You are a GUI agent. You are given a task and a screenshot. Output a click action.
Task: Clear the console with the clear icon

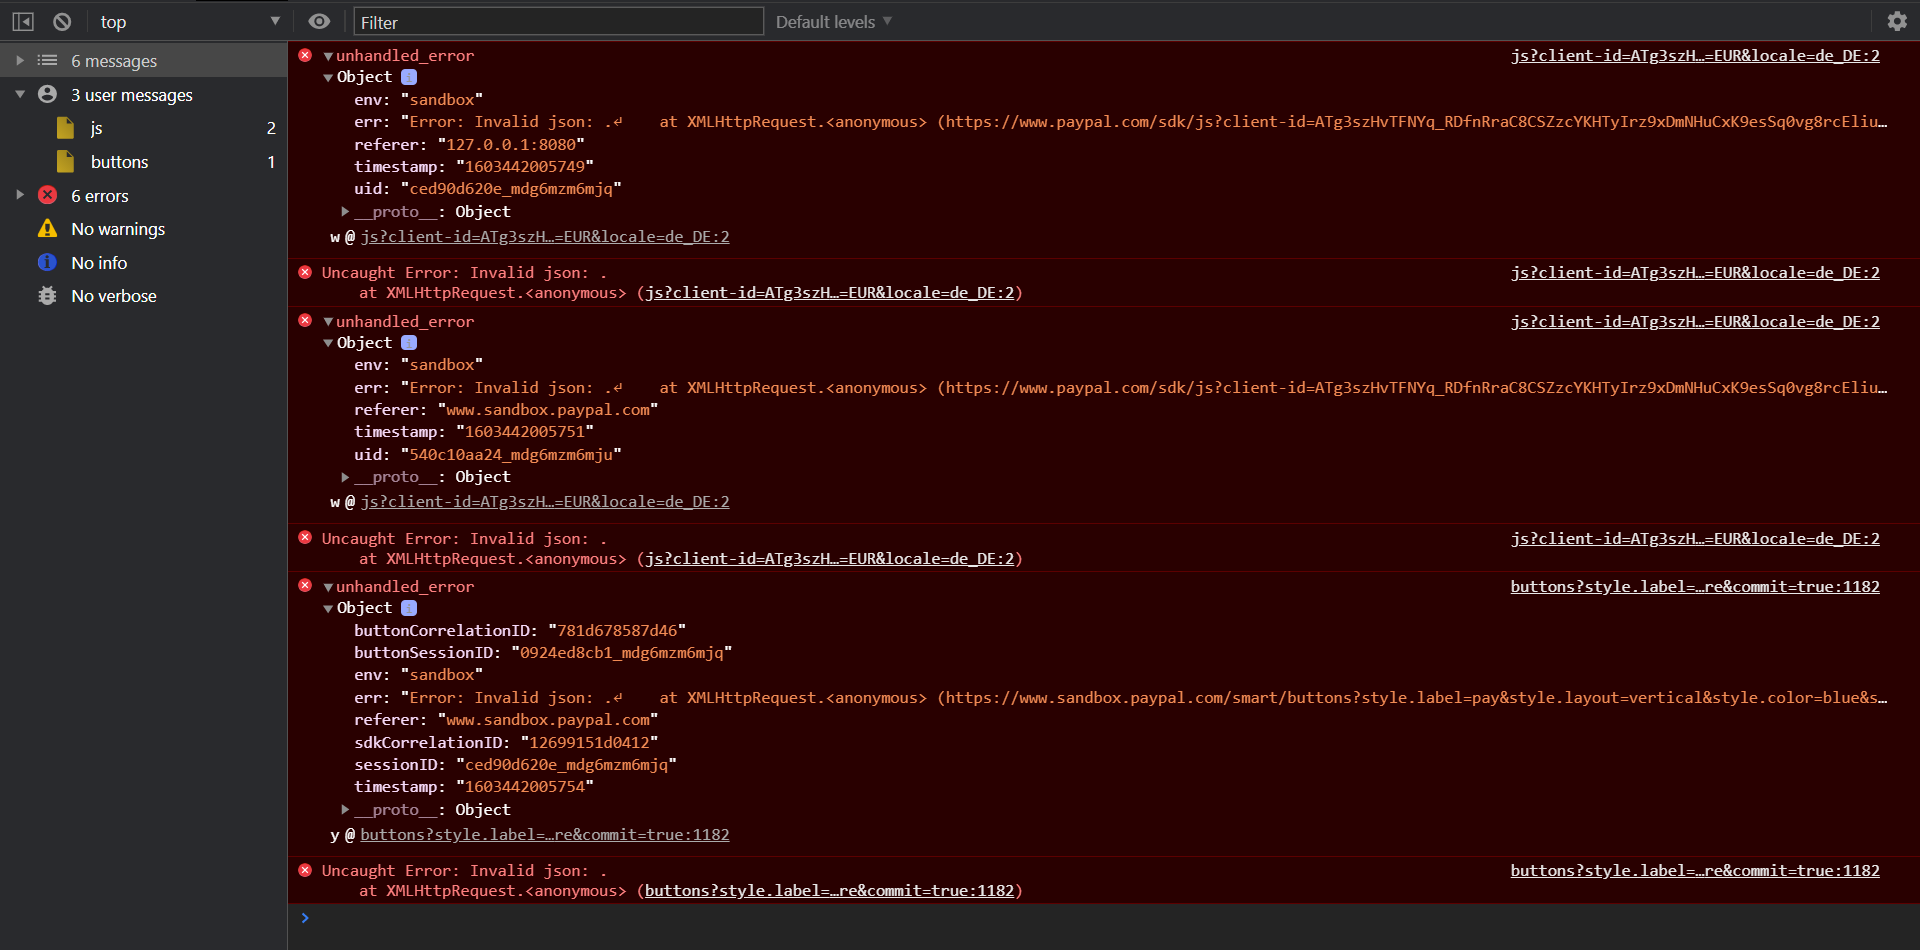pyautogui.click(x=62, y=21)
